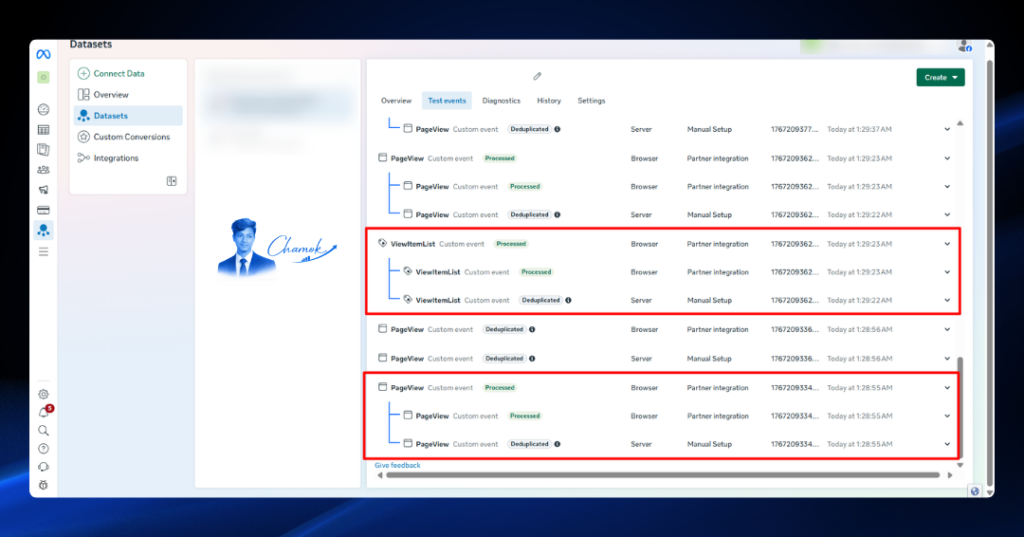Screen dimensions: 1024x537
Task: Click the collapse panel icon under Integrations
Action: (x=172, y=181)
